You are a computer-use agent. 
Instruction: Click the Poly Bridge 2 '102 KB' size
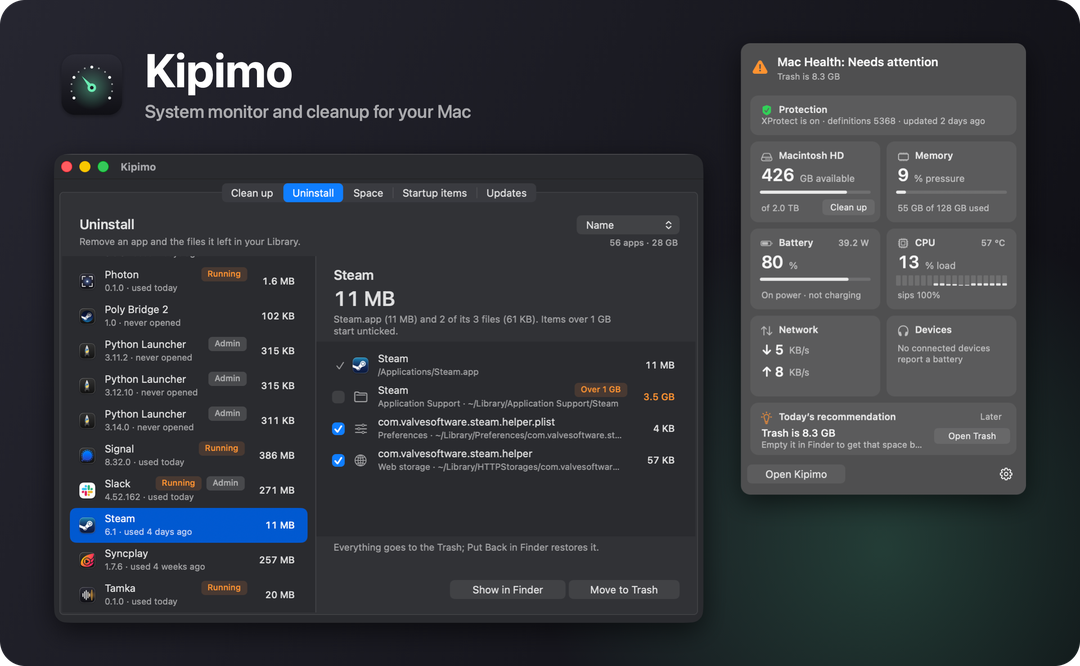pyautogui.click(x=278, y=316)
